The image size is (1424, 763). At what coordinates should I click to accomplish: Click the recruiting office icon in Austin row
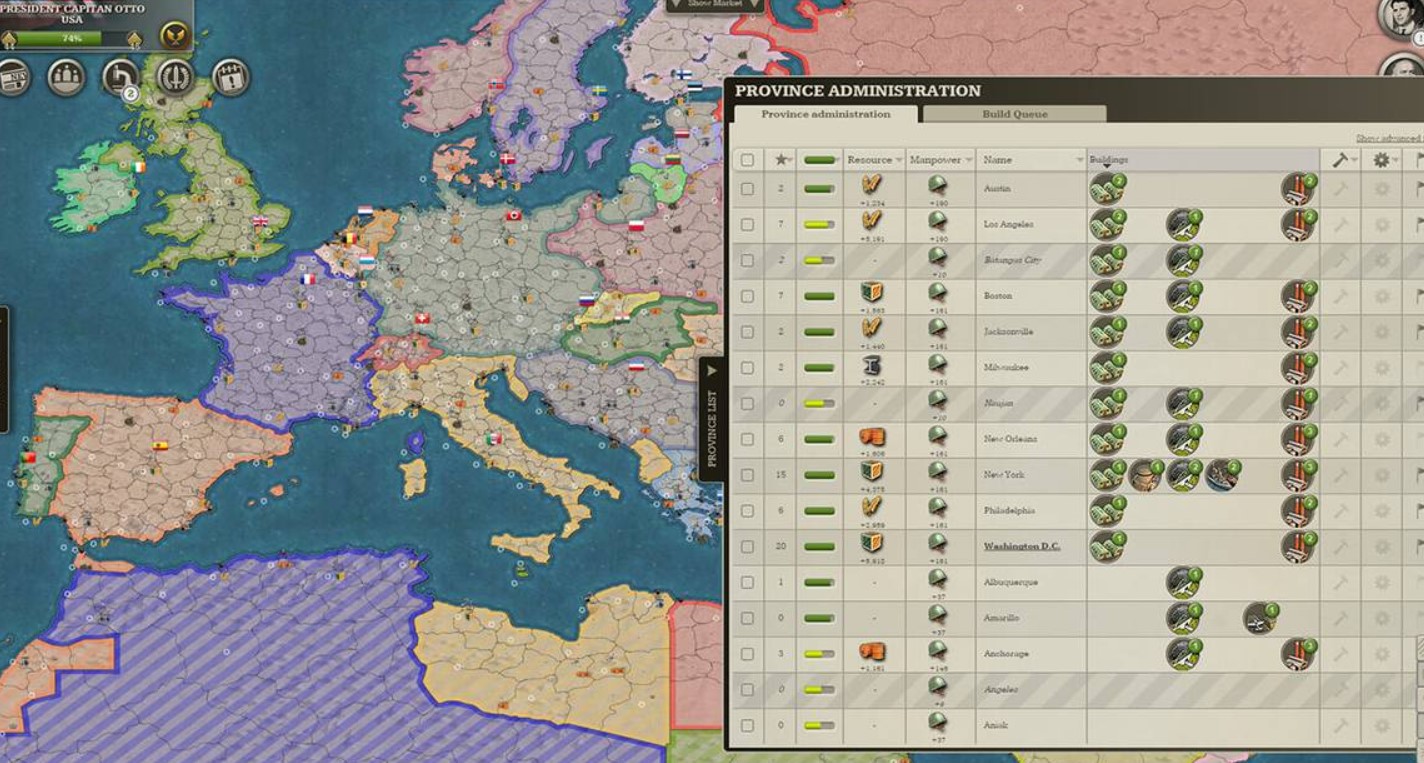click(1106, 188)
